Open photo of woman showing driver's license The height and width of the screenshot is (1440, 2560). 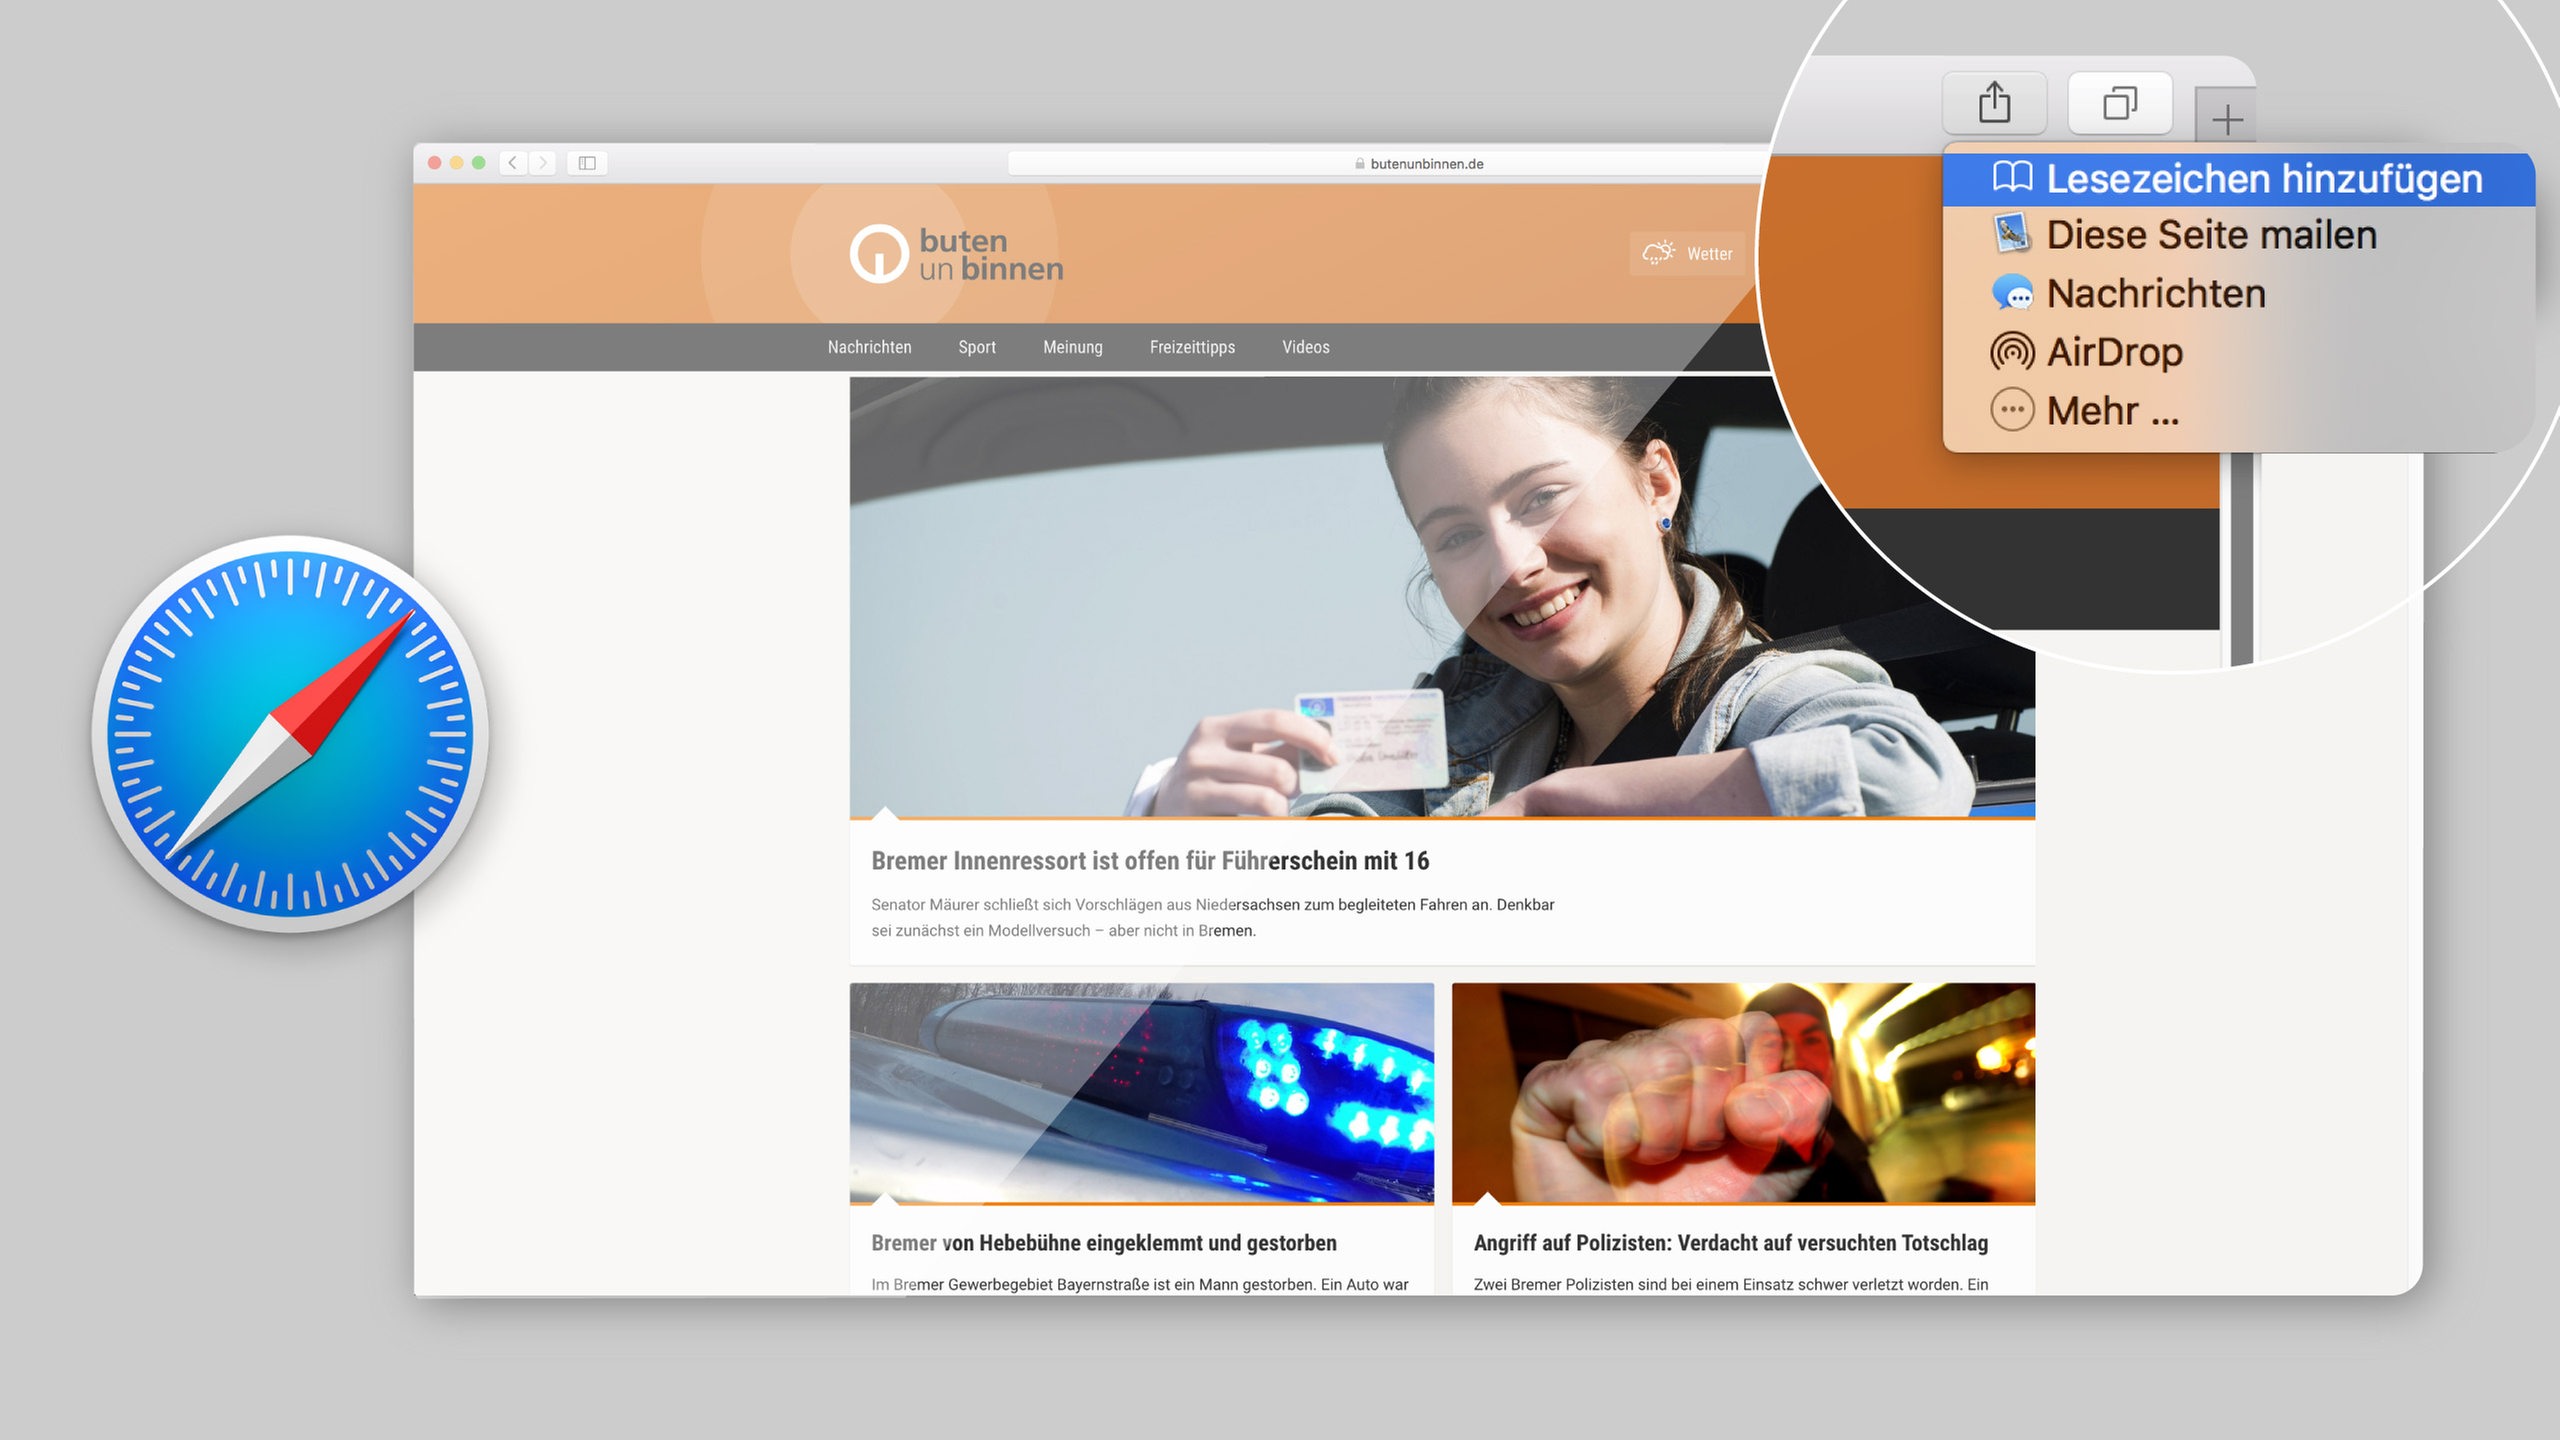[1442, 597]
